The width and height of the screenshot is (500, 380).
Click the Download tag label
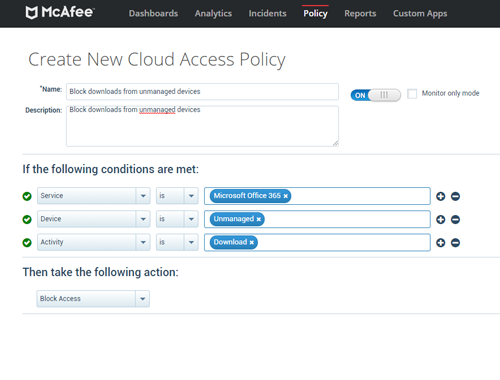pos(230,242)
